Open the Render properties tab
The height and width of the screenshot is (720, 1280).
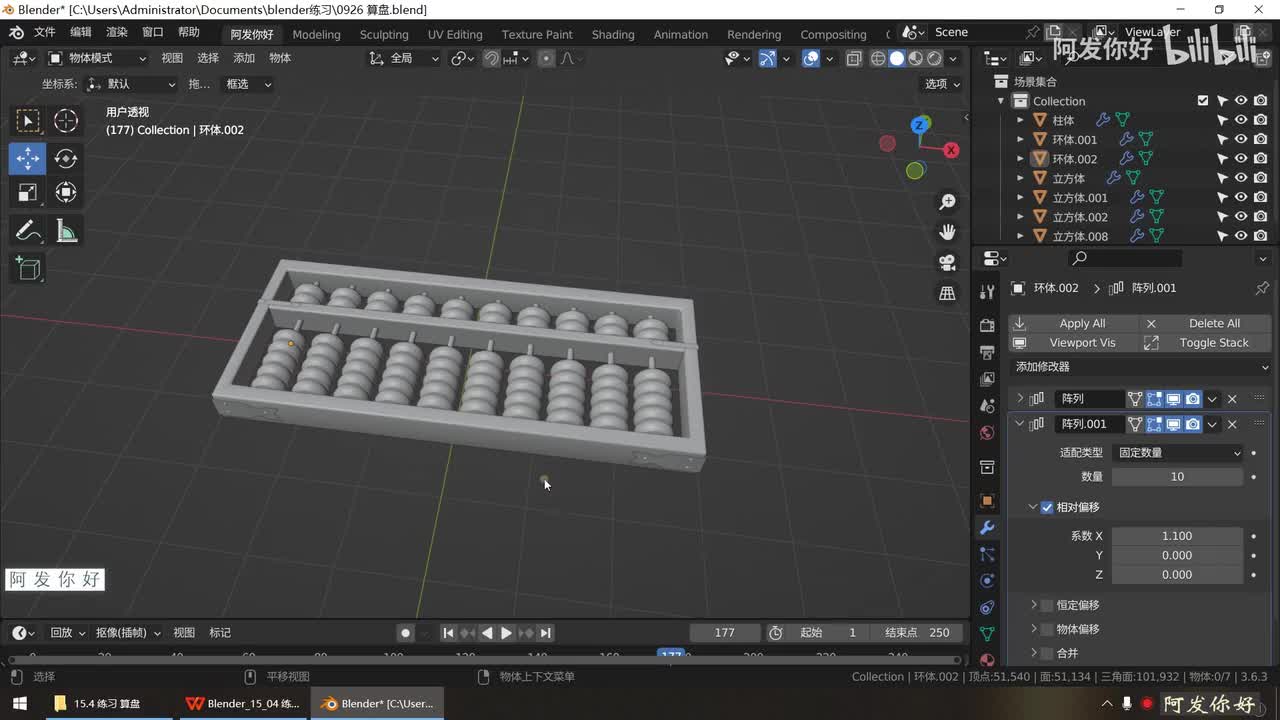(x=987, y=326)
